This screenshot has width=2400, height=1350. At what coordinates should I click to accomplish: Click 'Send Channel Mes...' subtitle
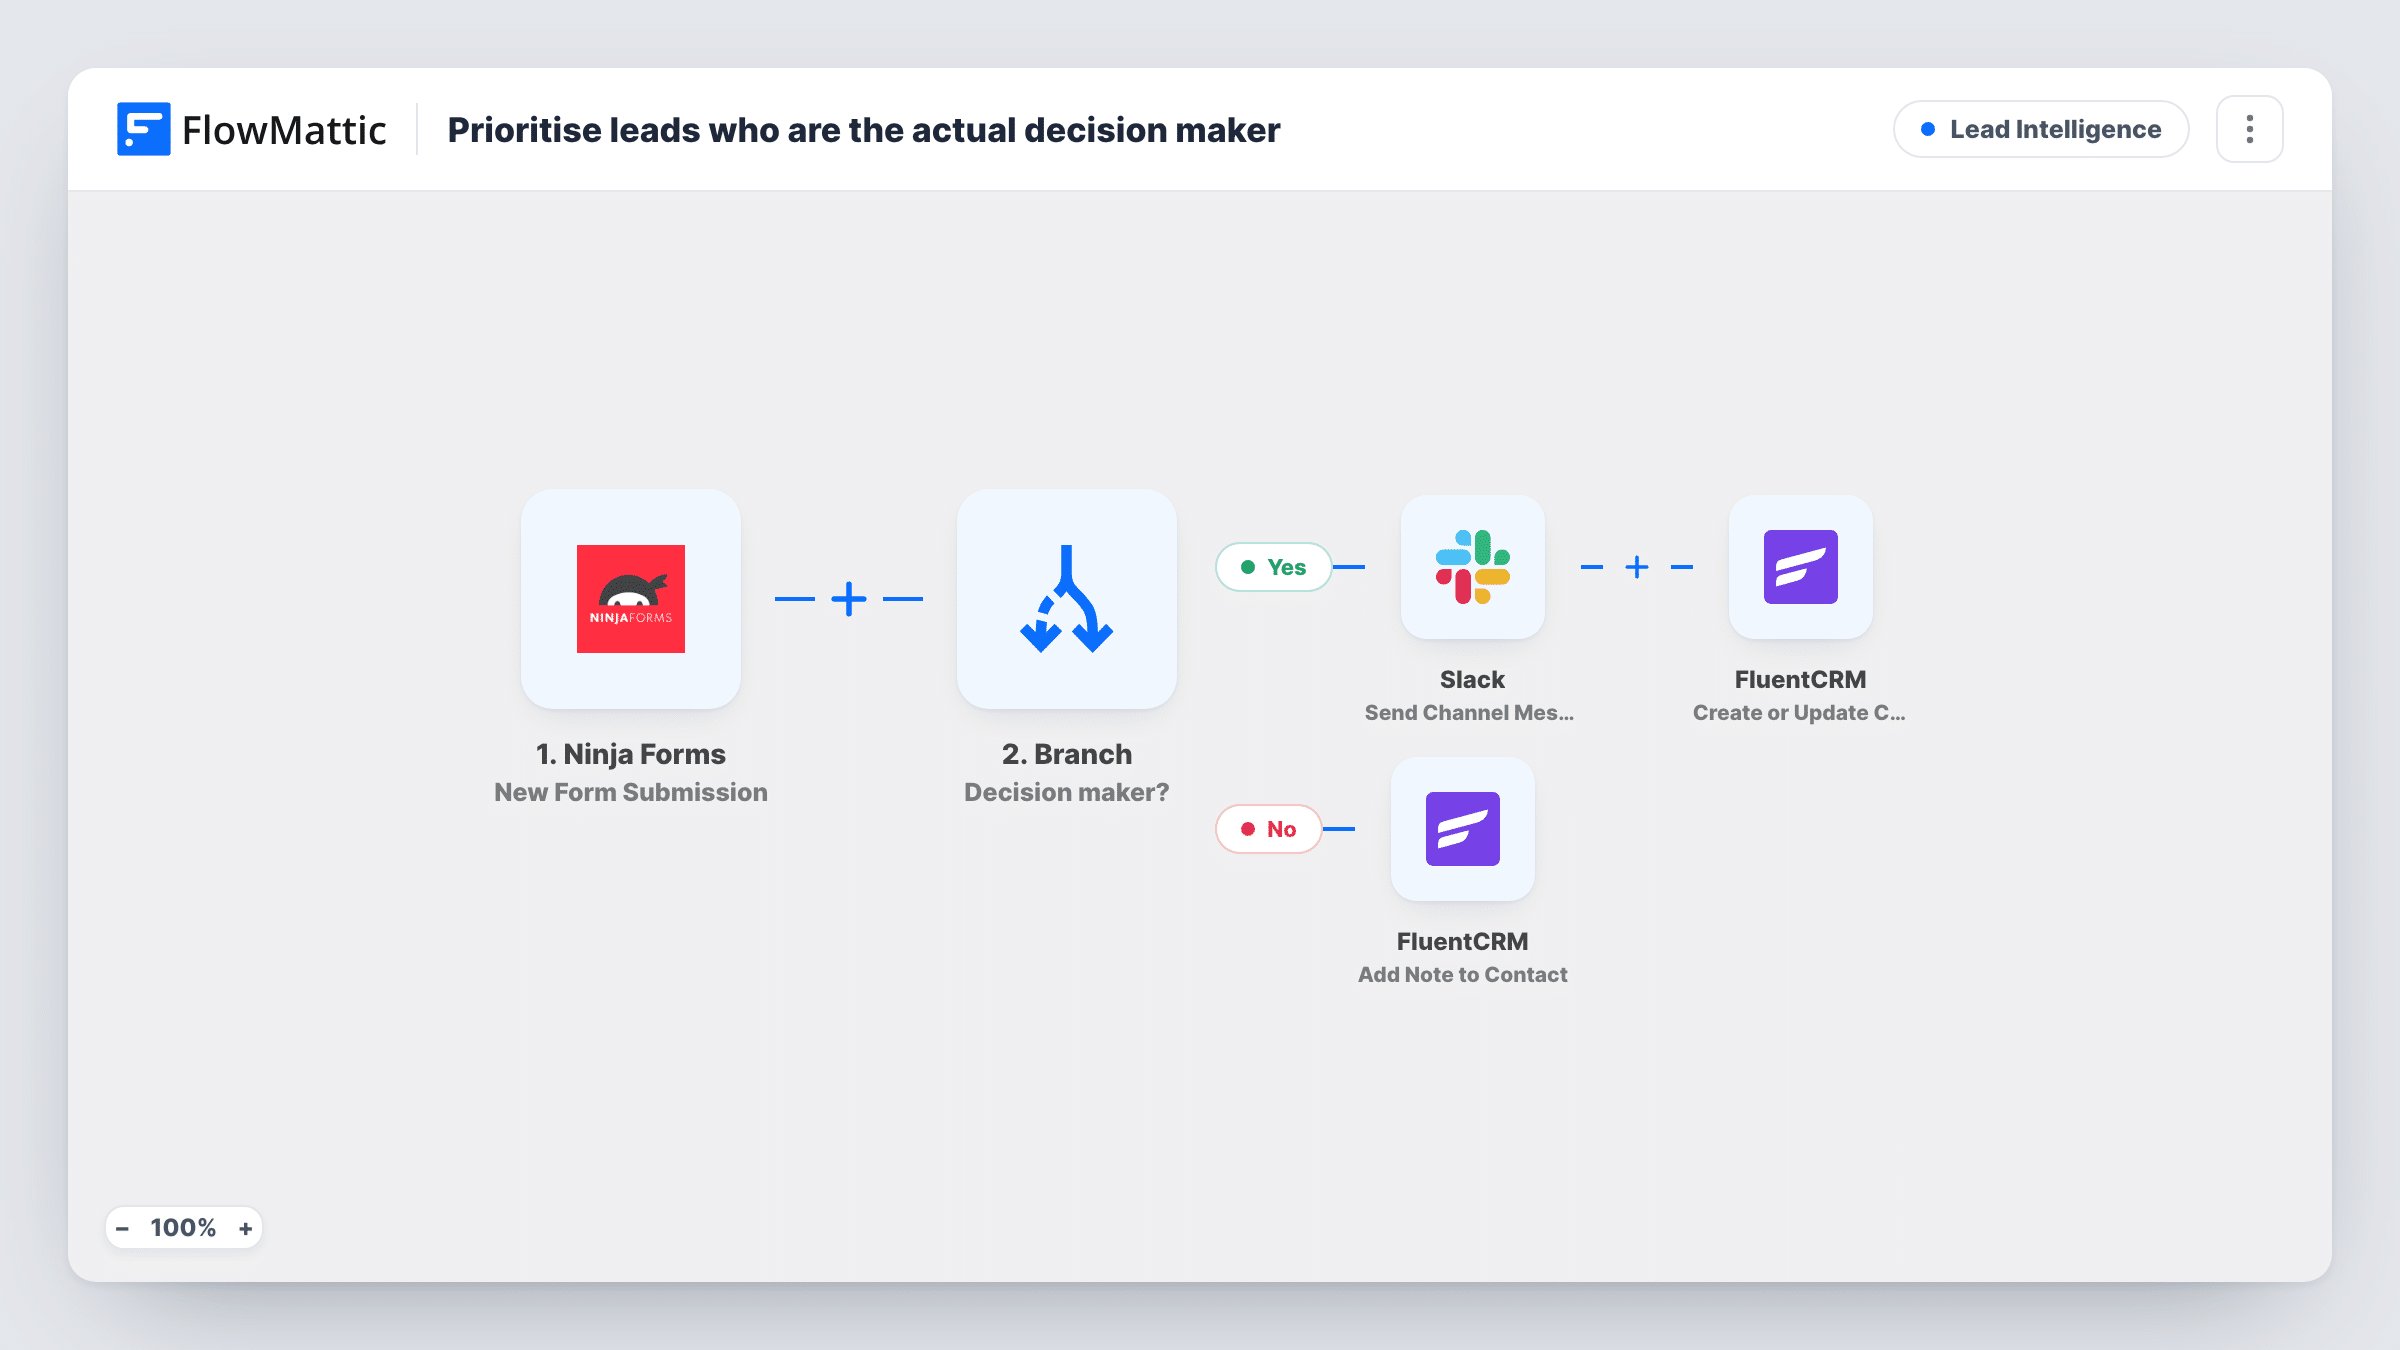click(1469, 713)
